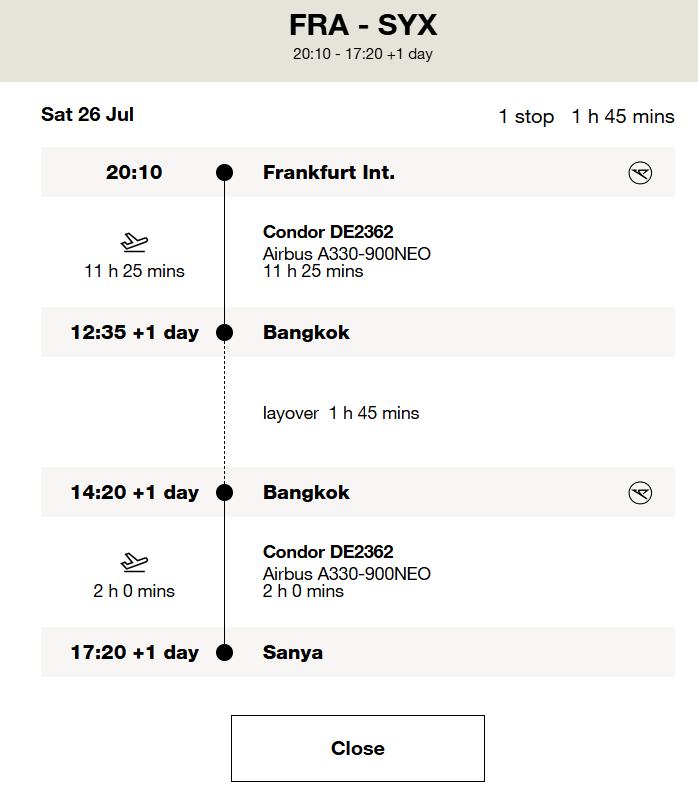
Task: Click the 20:10 departure time
Action: (x=134, y=173)
